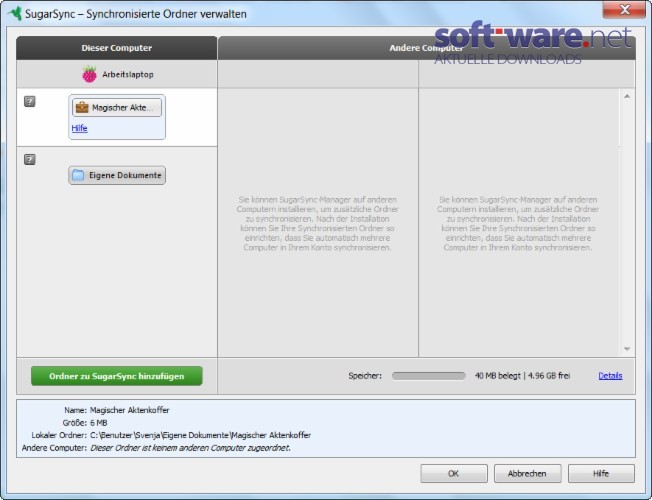Image resolution: width=652 pixels, height=500 pixels.
Task: Click the Name: Magischer Aktenkoffer text
Action: [117, 410]
